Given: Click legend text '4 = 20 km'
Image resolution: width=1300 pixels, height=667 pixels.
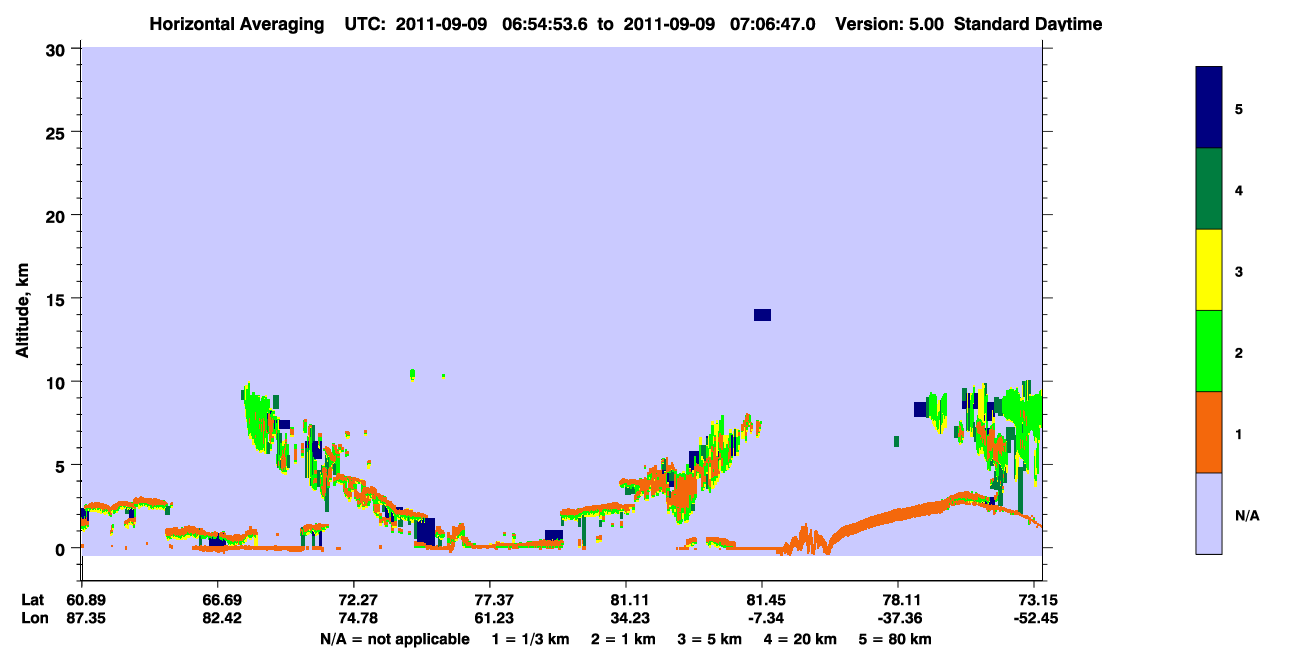Looking at the screenshot, I should (x=802, y=639).
